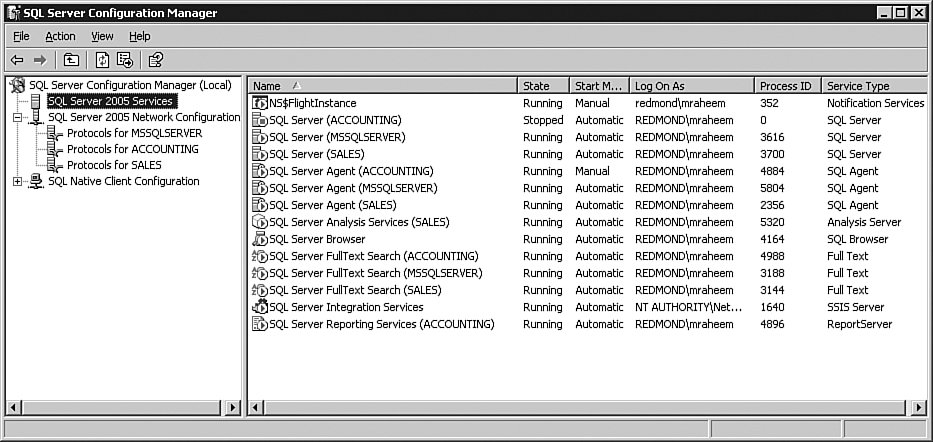Viewport: 933px width, 442px height.
Task: Click process ID 3616
Action: pos(772,137)
